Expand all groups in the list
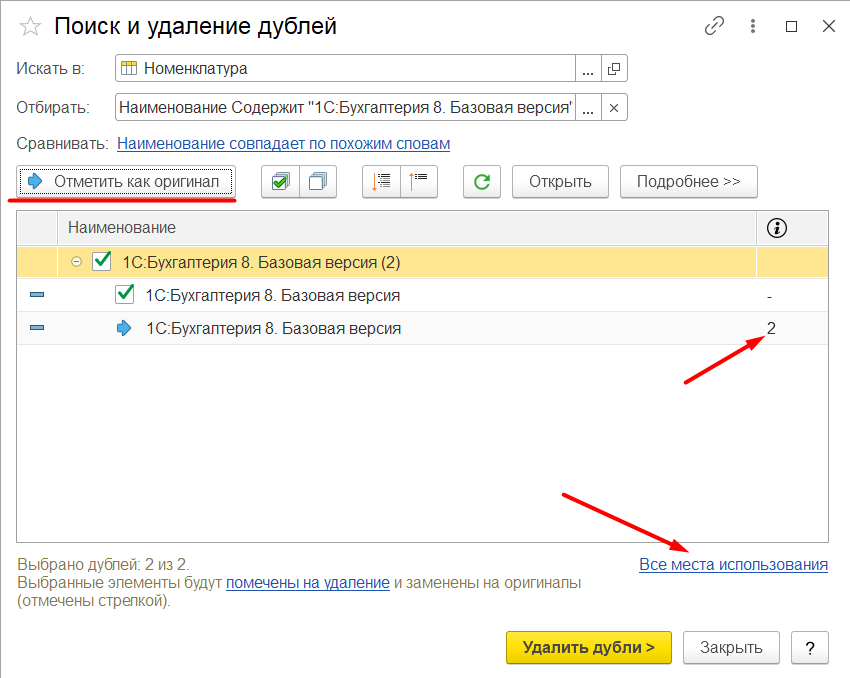Image resolution: width=850 pixels, height=678 pixels. point(381,182)
